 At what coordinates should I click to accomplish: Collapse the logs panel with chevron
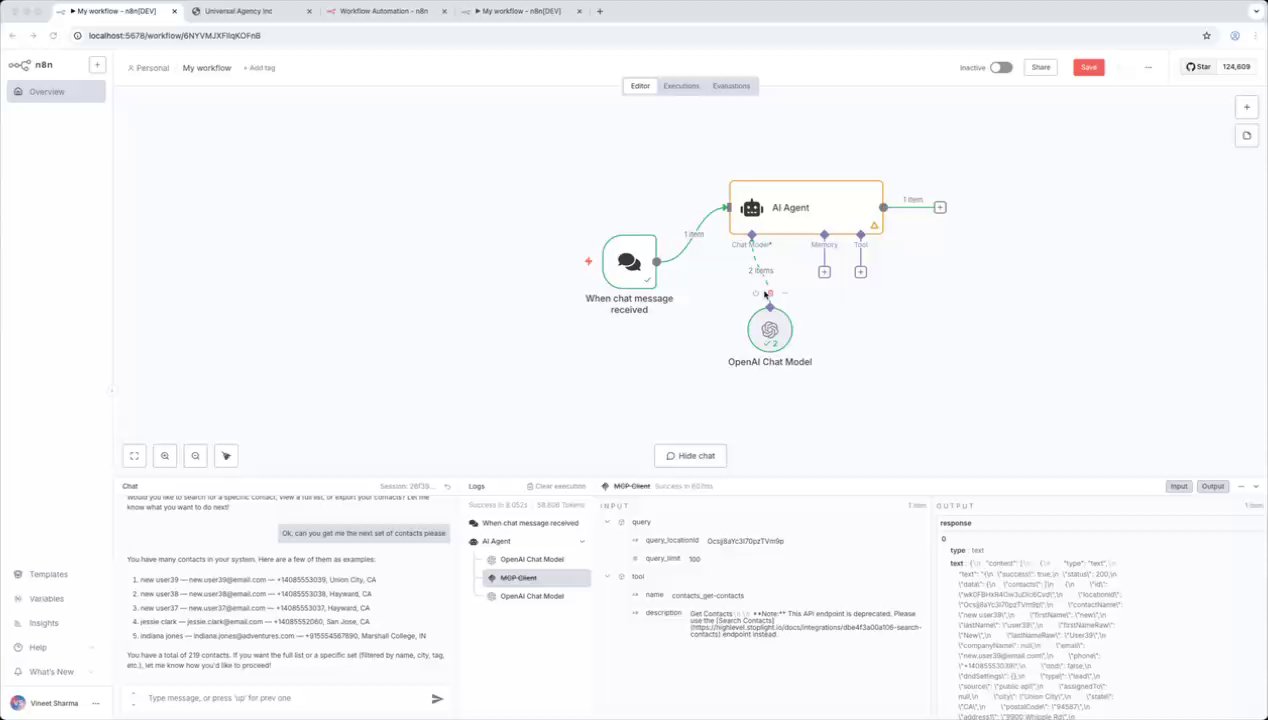point(1255,487)
